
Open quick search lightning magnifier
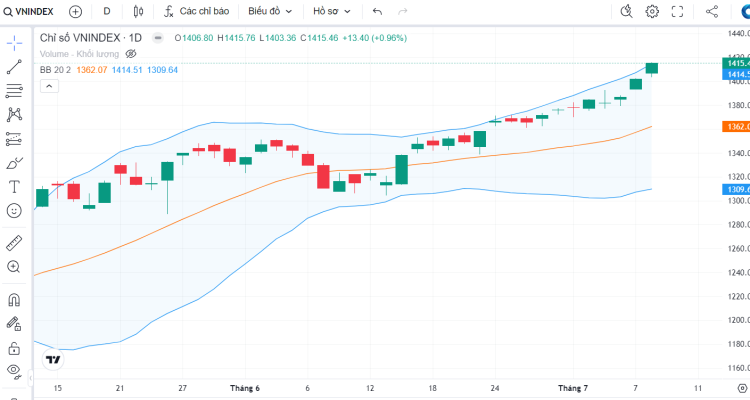click(x=626, y=11)
